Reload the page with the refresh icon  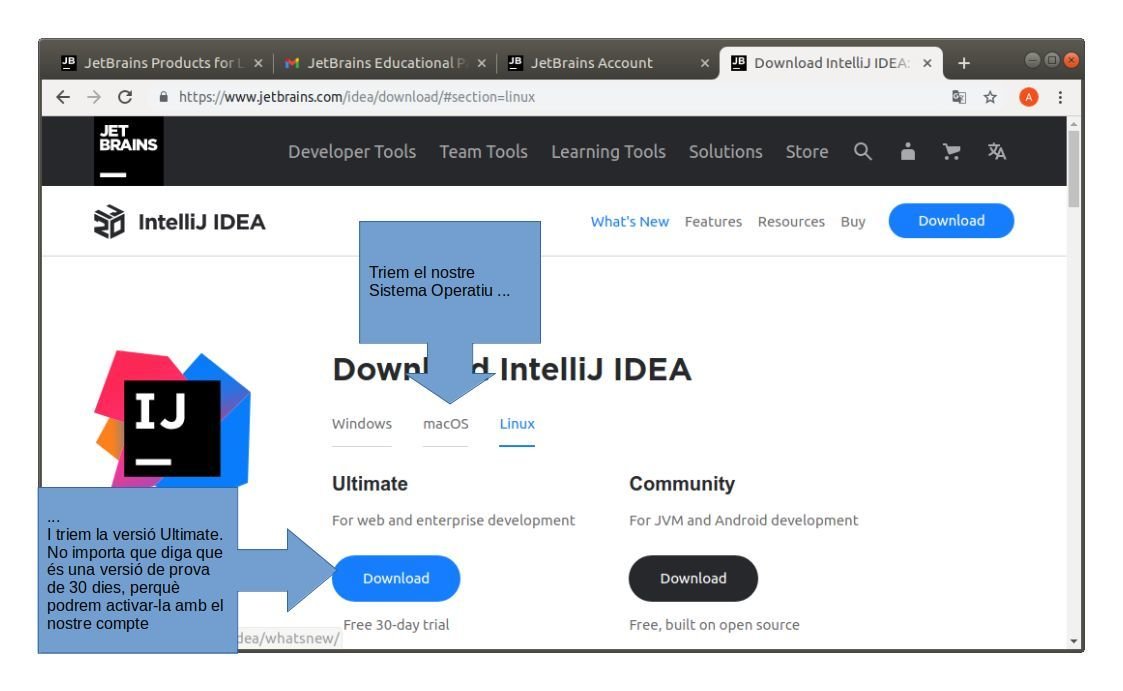click(125, 97)
